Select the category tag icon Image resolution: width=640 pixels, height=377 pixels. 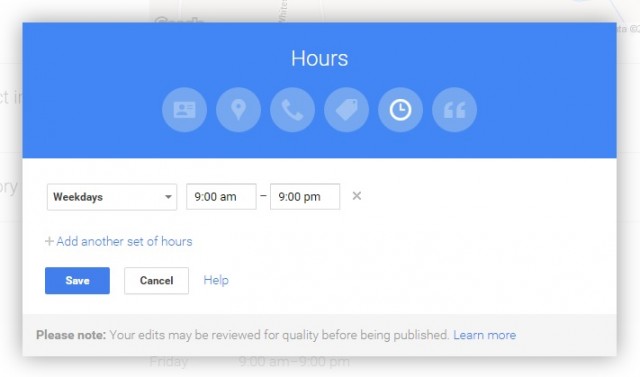[x=346, y=110]
